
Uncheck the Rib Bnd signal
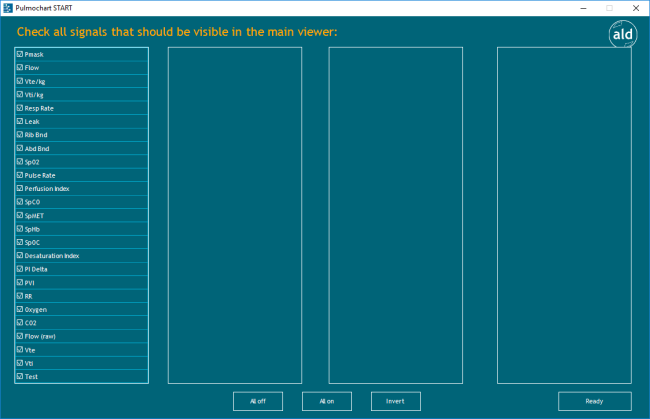(20, 135)
